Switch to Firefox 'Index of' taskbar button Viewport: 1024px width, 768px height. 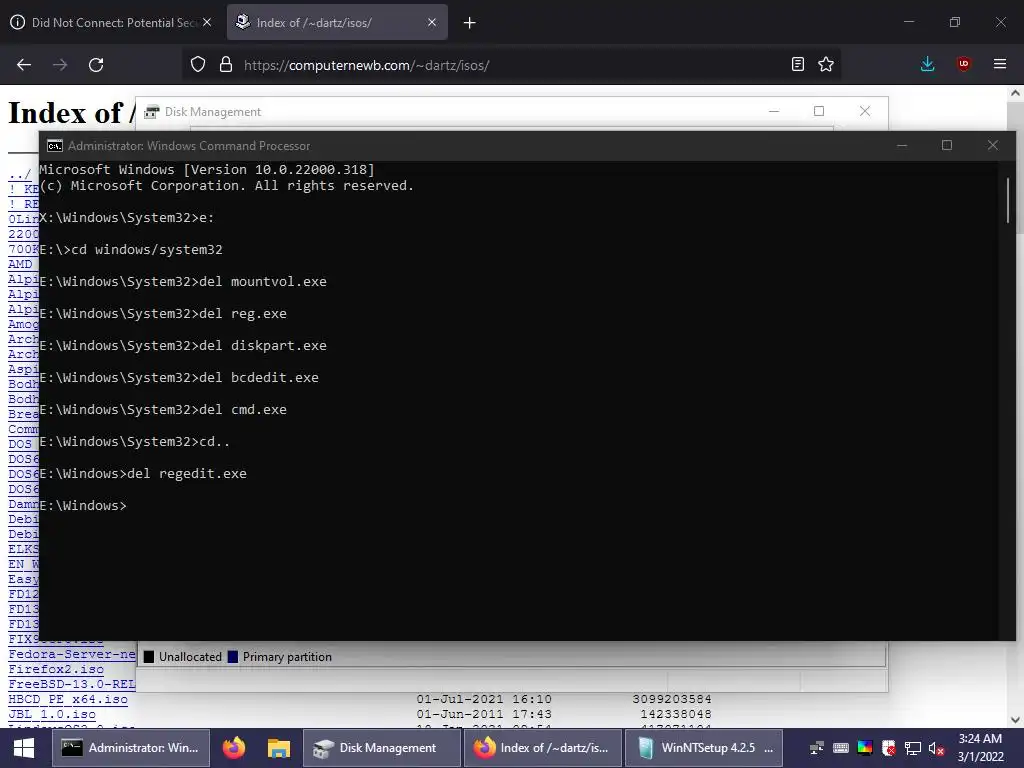pyautogui.click(x=542, y=748)
